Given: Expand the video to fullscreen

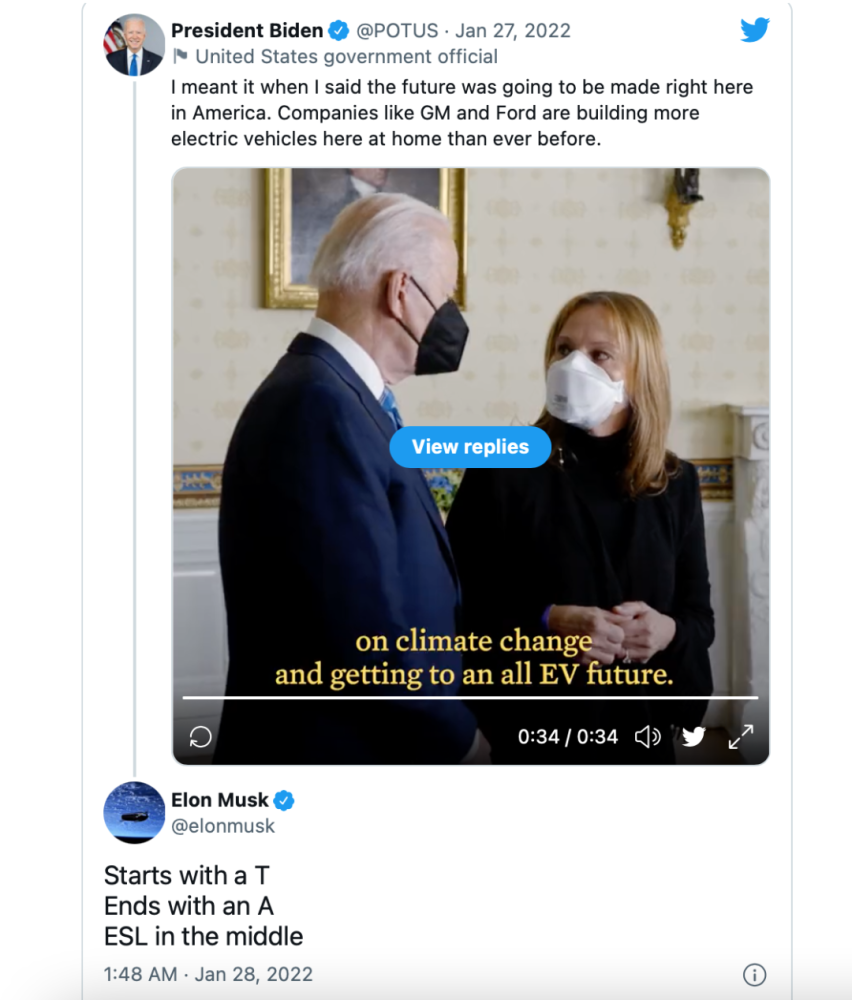Looking at the screenshot, I should pyautogui.click(x=740, y=737).
